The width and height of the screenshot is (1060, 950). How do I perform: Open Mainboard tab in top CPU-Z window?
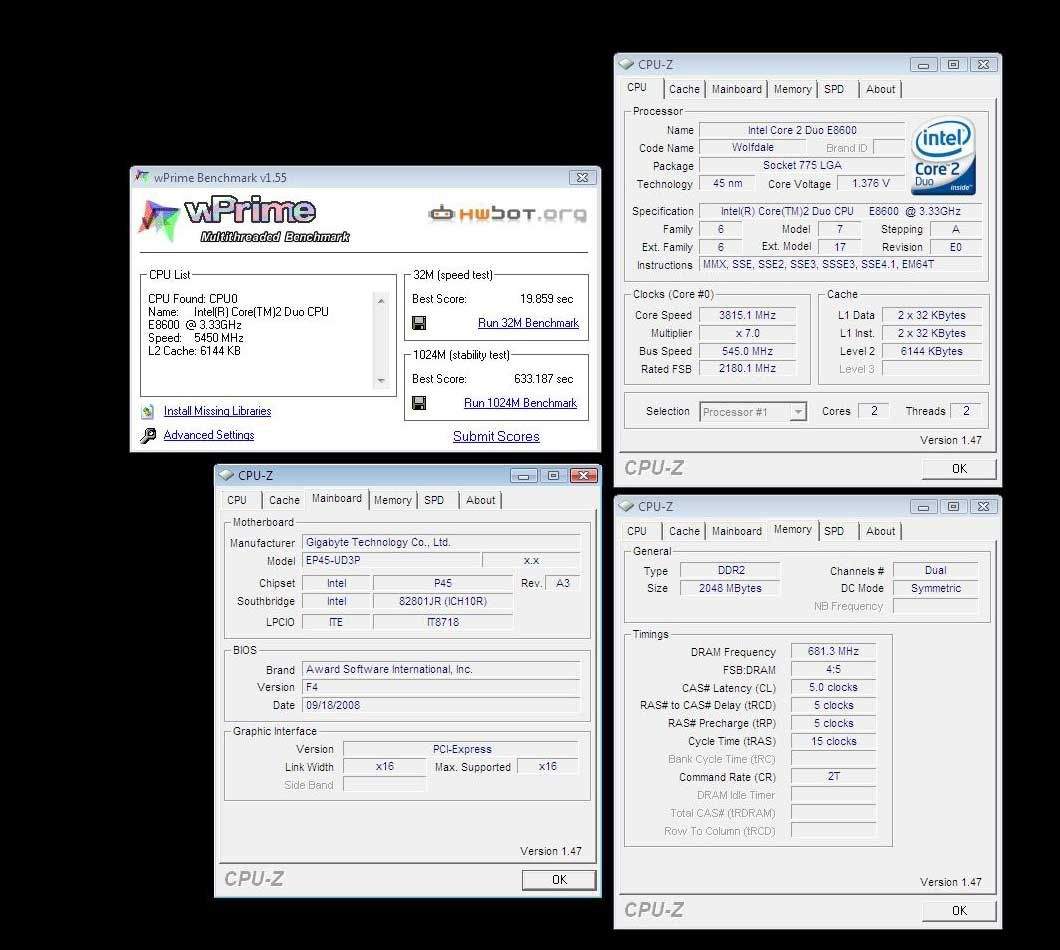[736, 89]
